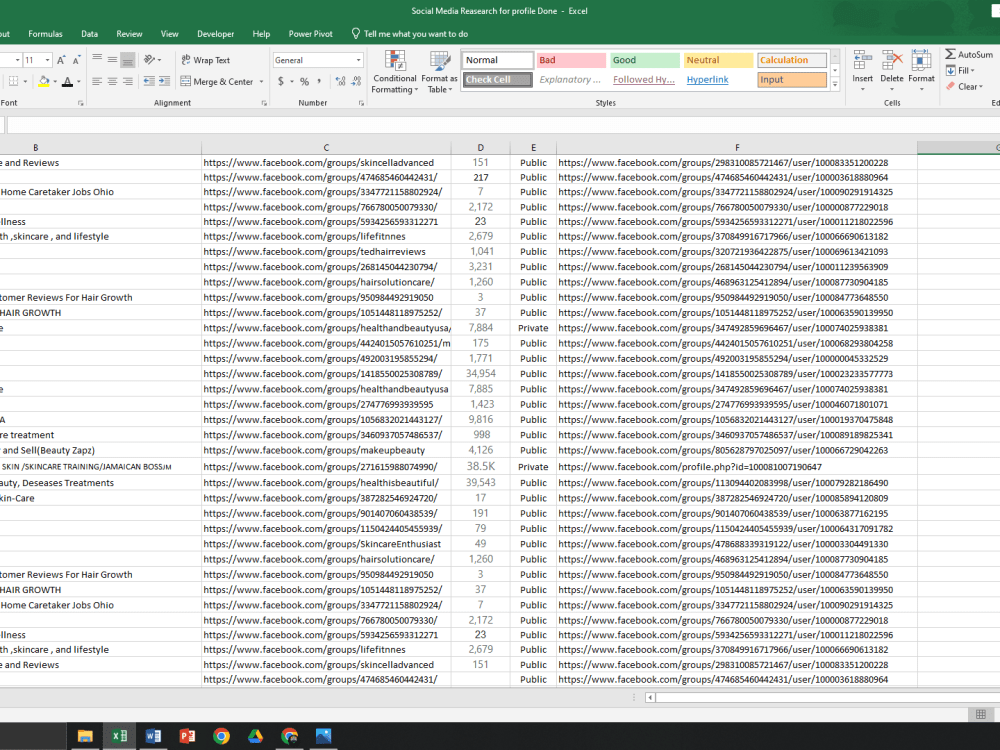Viewport: 1000px width, 750px height.
Task: Open the Clear dropdown
Action: [964, 86]
